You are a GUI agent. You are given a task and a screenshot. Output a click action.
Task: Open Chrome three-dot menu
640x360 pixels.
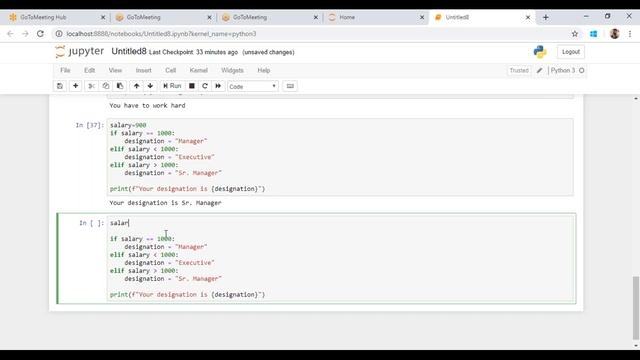pos(630,34)
